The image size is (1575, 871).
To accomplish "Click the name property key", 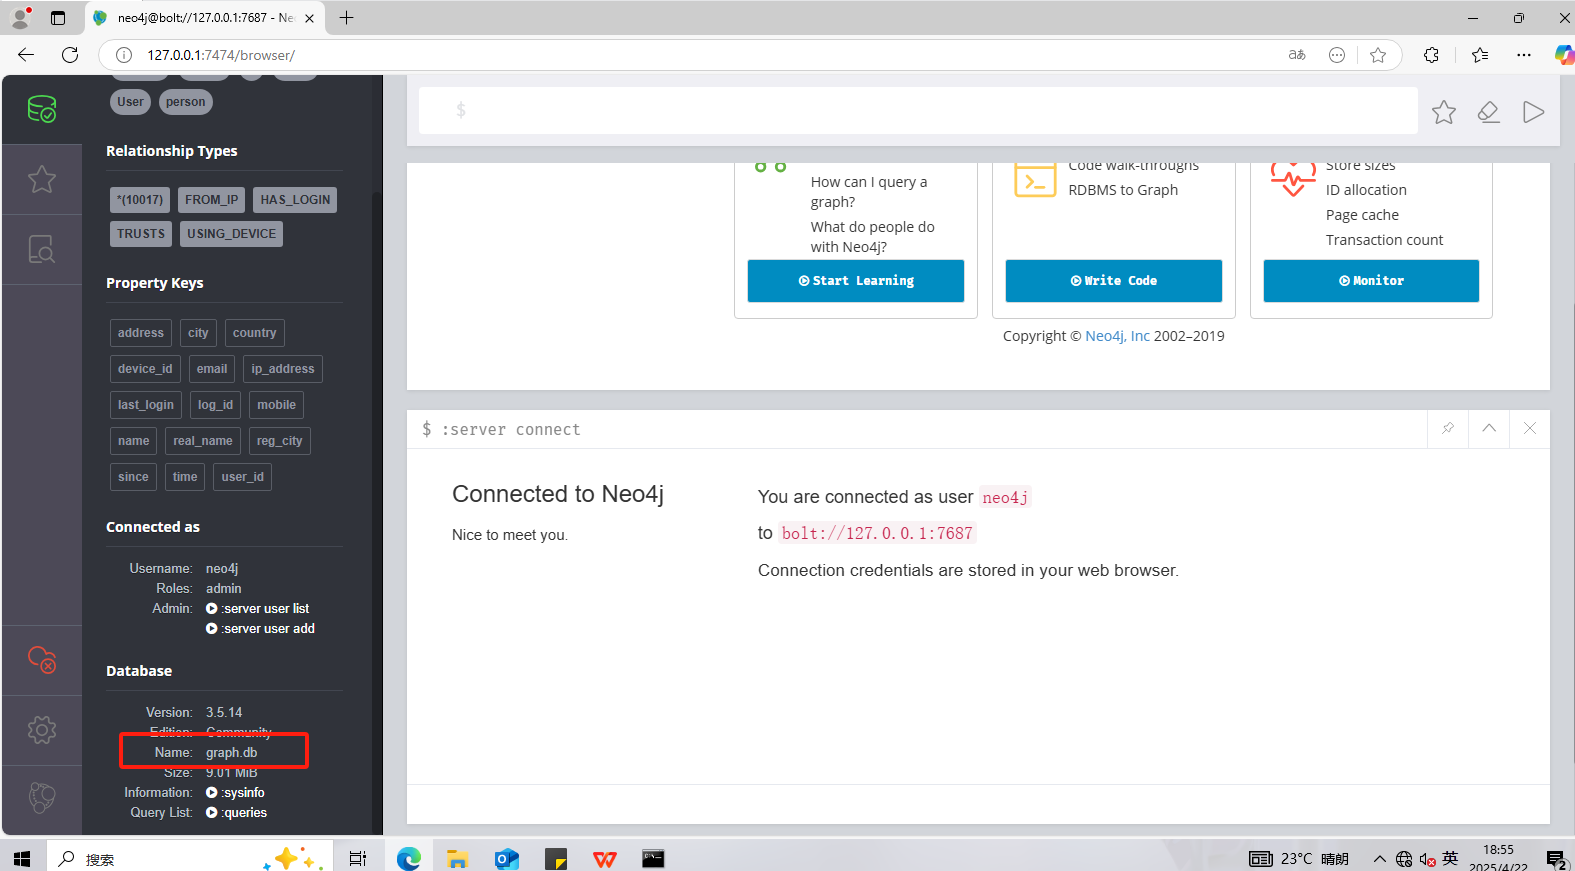I will coord(134,441).
